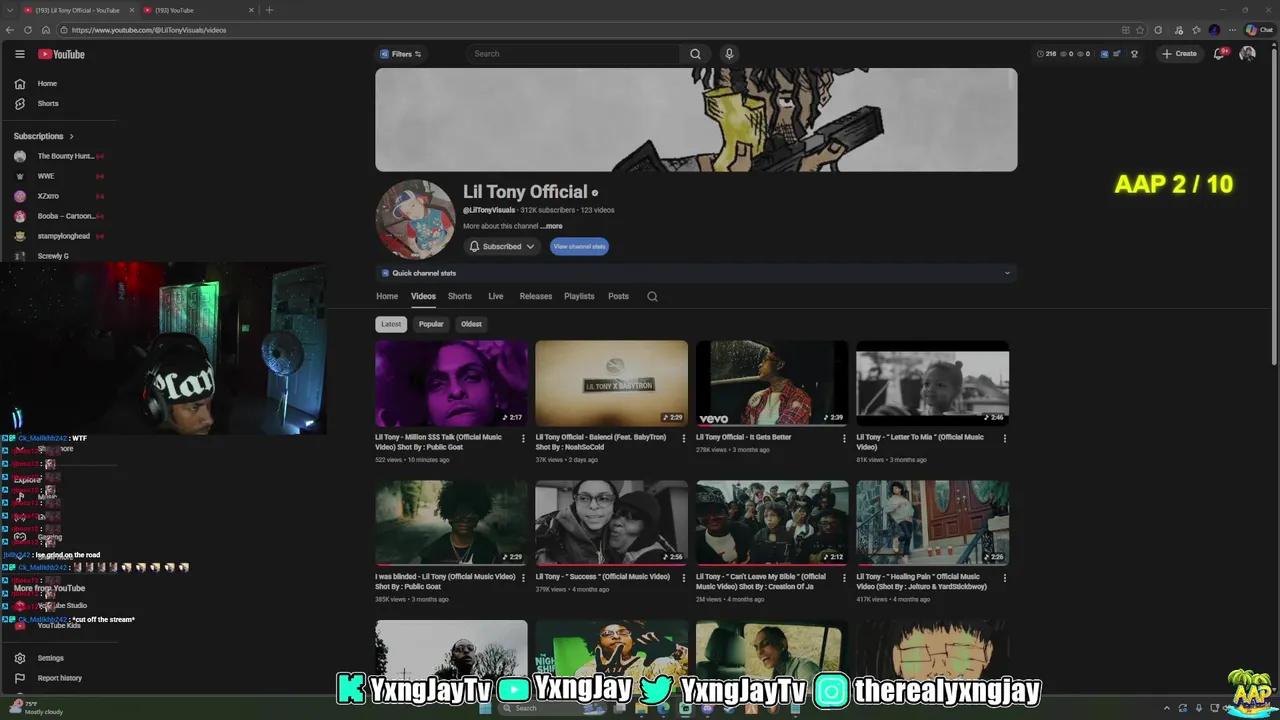1280x720 pixels.
Task: Reload the page with browser refresh icon
Action: (27, 30)
